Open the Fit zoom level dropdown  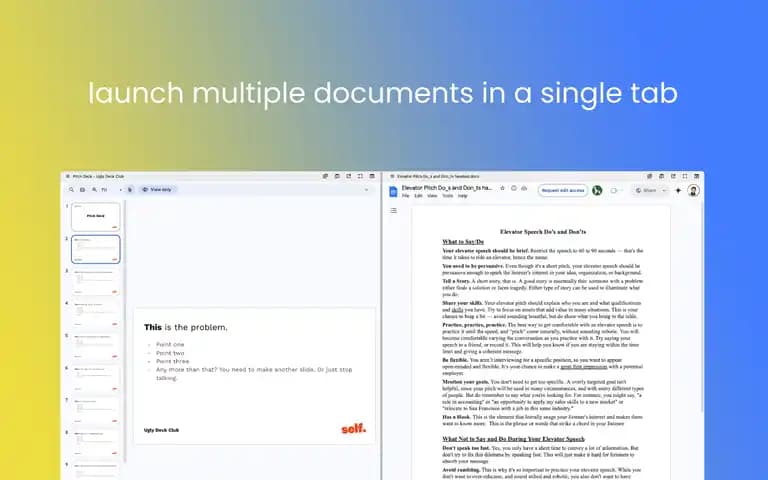(112, 190)
